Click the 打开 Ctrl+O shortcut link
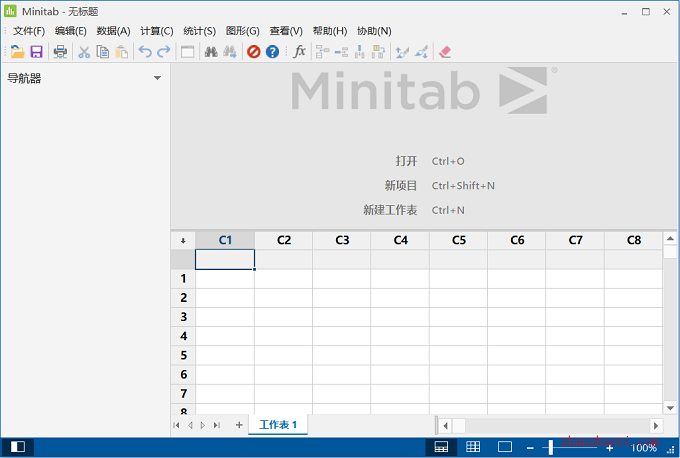Image resolution: width=680 pixels, height=458 pixels. (x=430, y=161)
